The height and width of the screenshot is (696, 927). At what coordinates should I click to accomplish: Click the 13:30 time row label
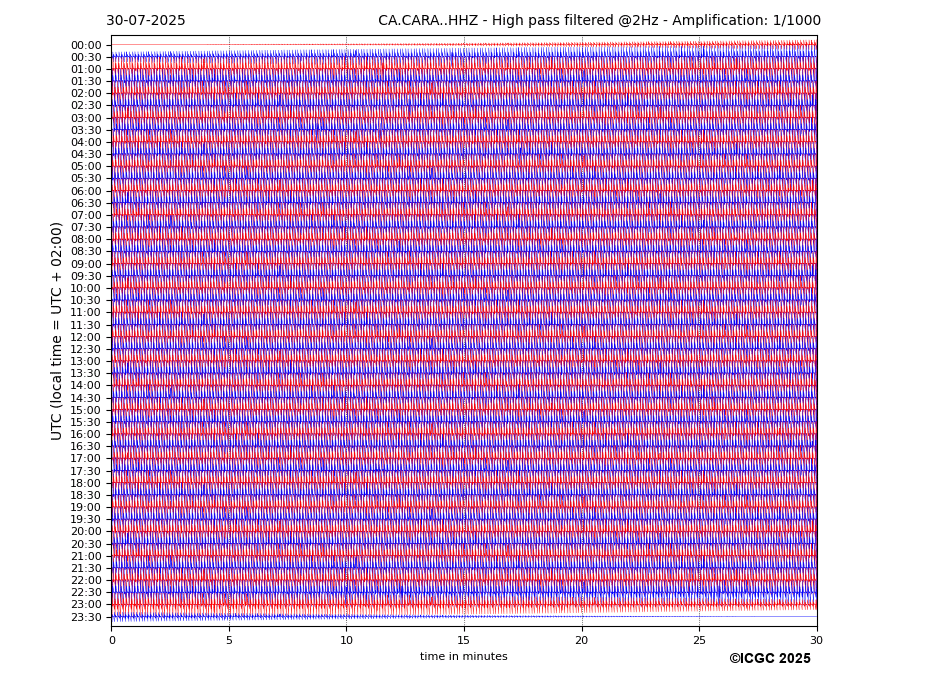pyautogui.click(x=86, y=374)
